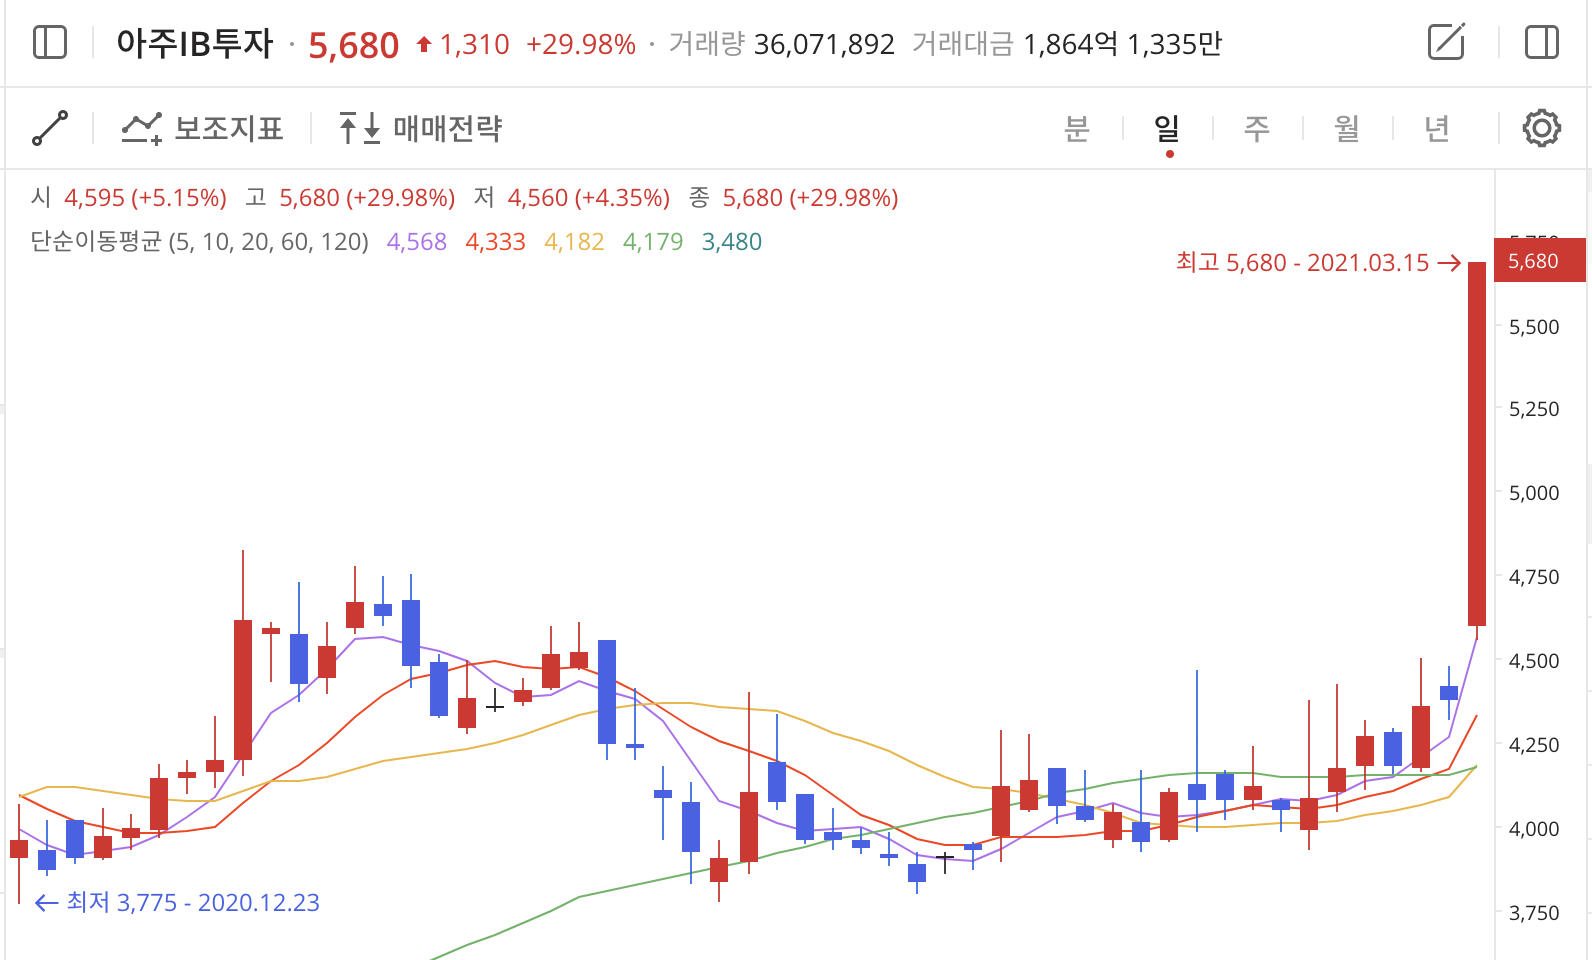Image resolution: width=1592 pixels, height=960 pixels.
Task: Click the 최저 3,775 - 2020.12.23 marker
Action: [x=177, y=903]
